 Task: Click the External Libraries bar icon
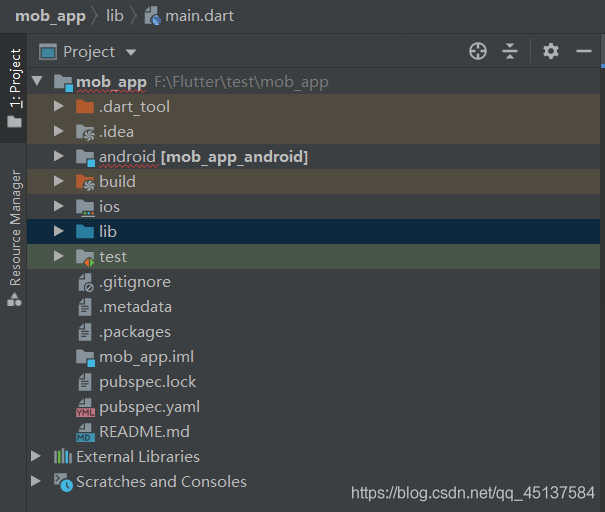click(x=63, y=456)
